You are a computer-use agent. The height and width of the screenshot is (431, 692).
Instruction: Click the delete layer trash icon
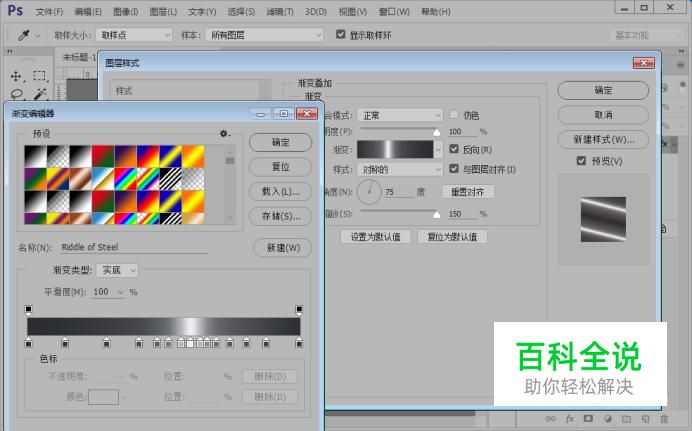[664, 419]
